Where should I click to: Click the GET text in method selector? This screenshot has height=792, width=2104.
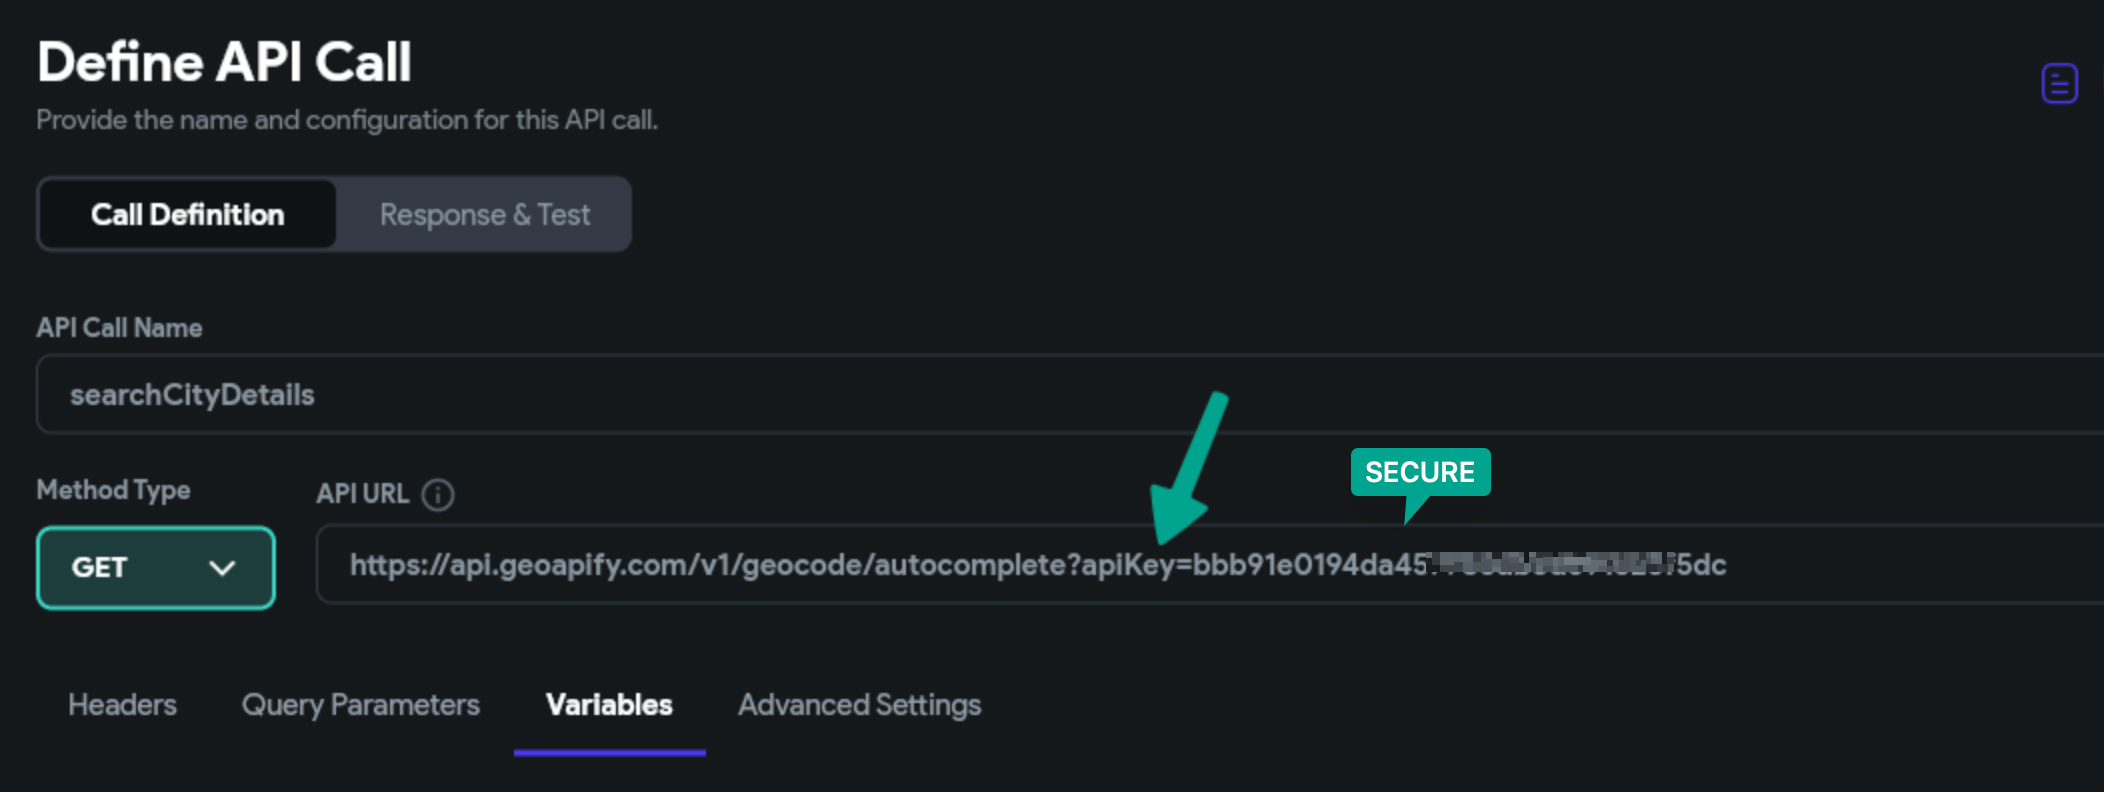[99, 567]
